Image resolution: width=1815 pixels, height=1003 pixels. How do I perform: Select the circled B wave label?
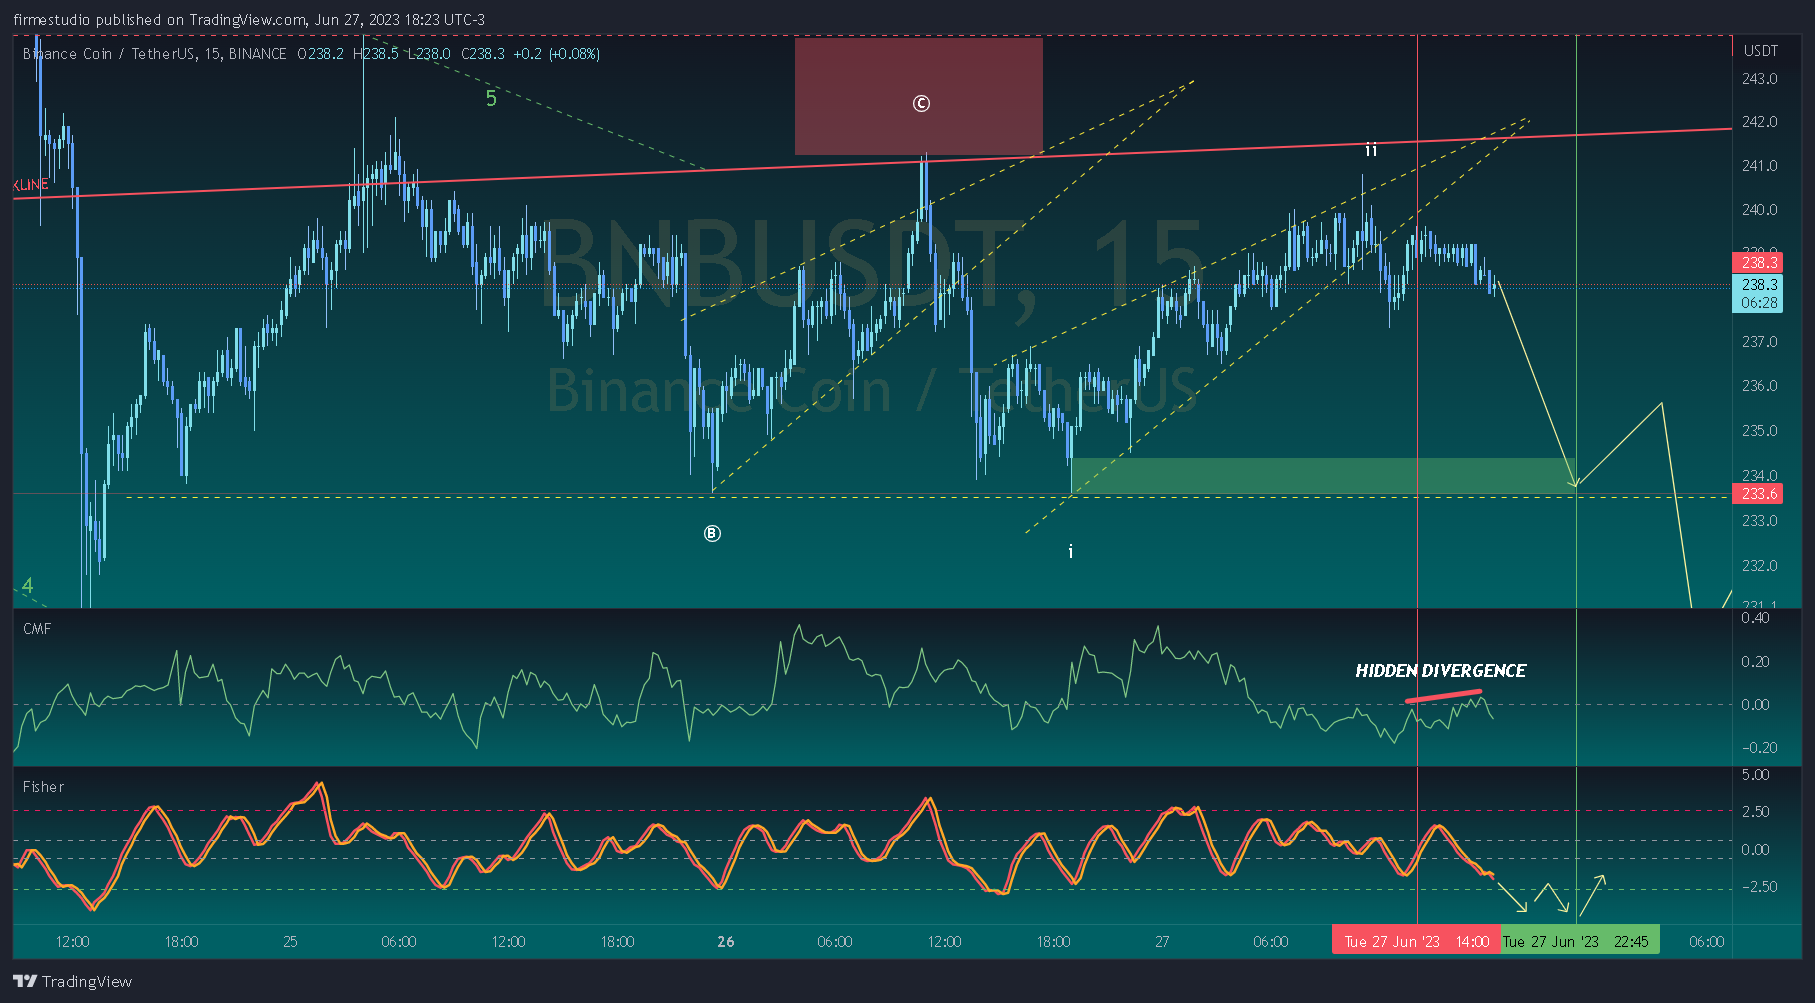(x=712, y=533)
